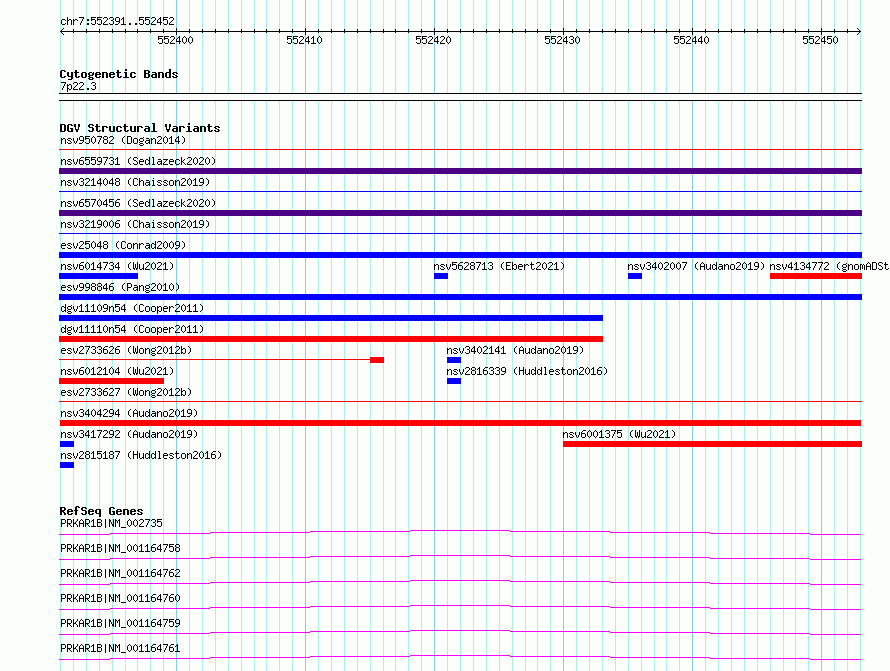Click the nsv6014734 (Wu2021) blue bar
Image resolution: width=890 pixels, height=671 pixels.
[x=99, y=276]
